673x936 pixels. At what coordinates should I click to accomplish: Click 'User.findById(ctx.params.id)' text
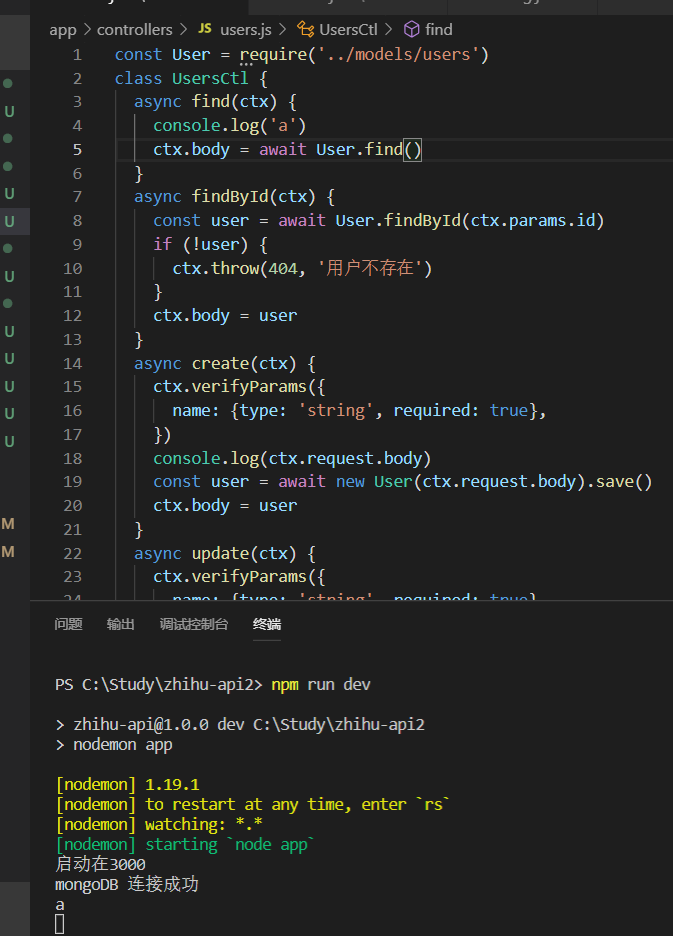point(470,221)
